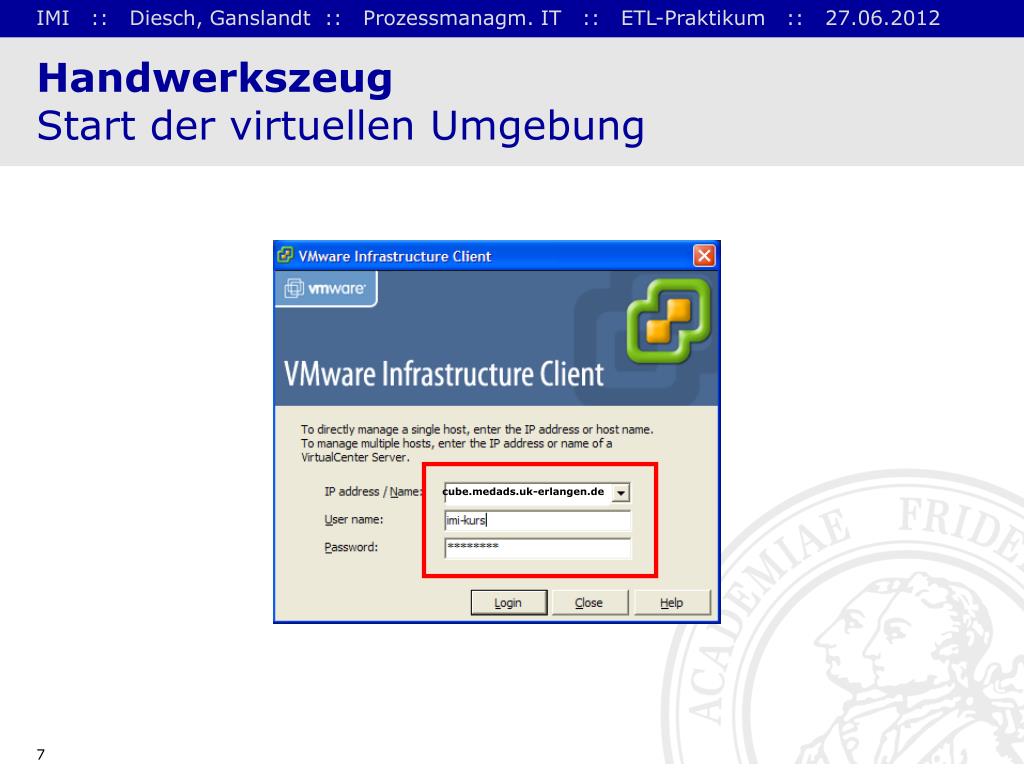Viewport: 1024px width, 768px height.
Task: Click the slide number 7
Action: point(41,754)
